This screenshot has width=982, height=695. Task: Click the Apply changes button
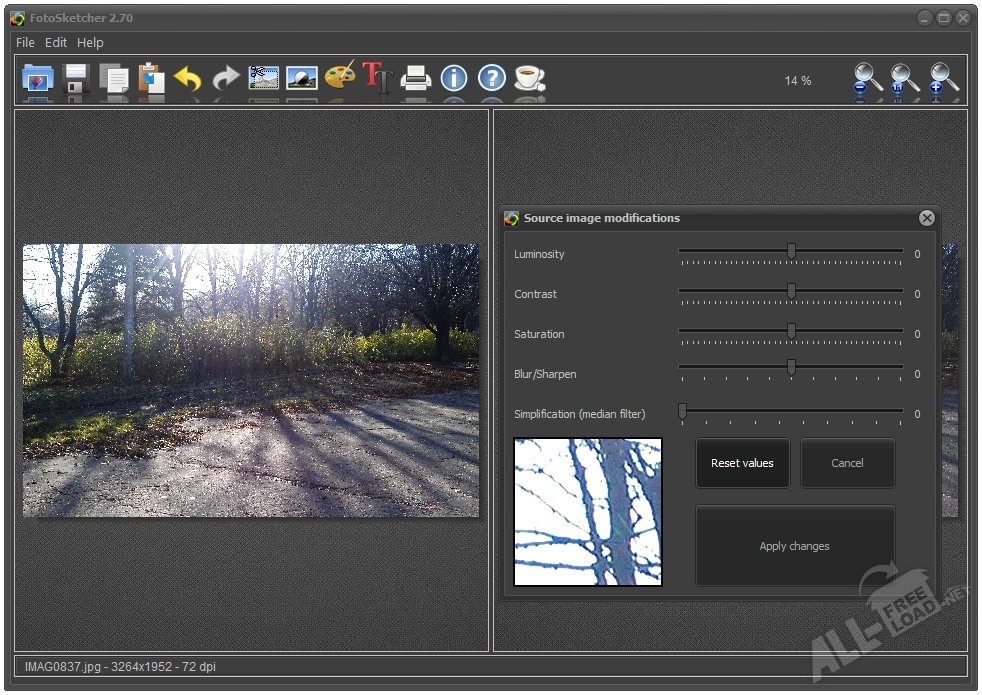pyautogui.click(x=795, y=546)
